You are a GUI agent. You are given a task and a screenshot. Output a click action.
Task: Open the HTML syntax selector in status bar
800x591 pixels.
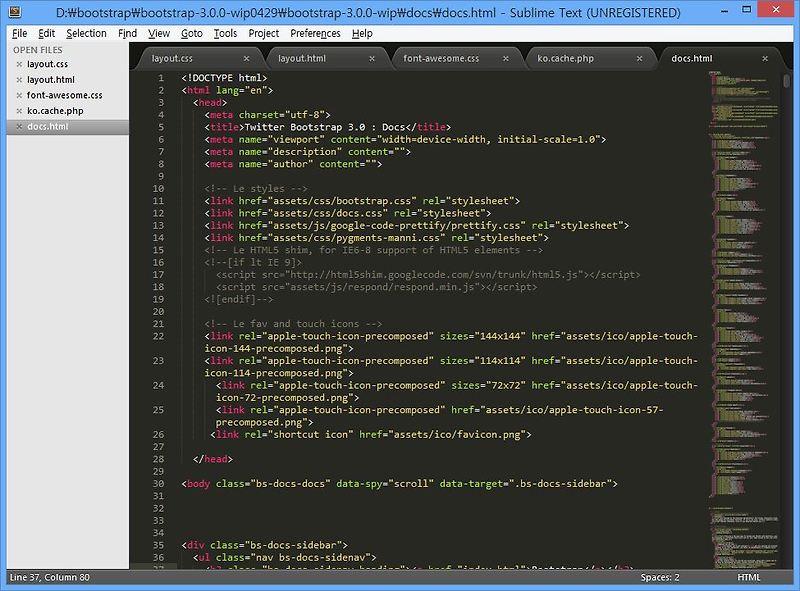(748, 577)
